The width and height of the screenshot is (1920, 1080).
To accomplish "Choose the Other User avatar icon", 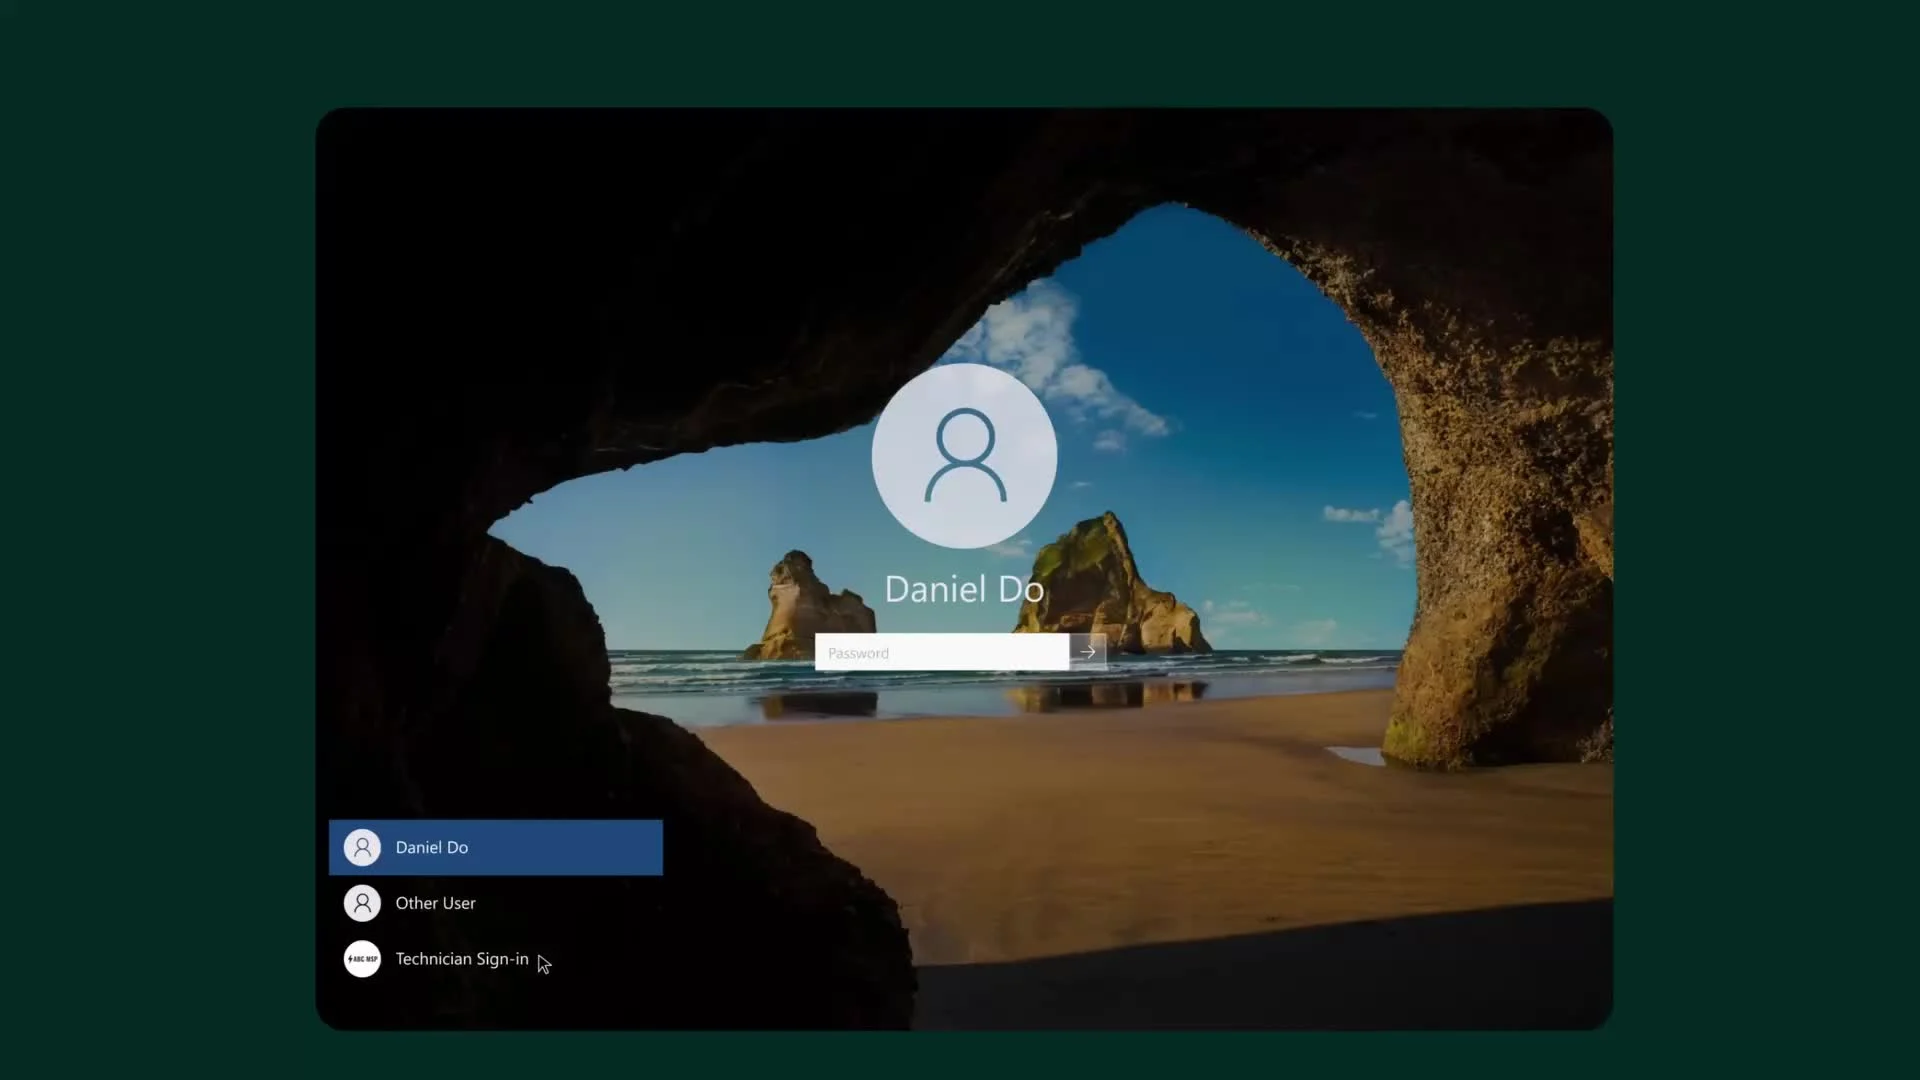I will [x=362, y=903].
